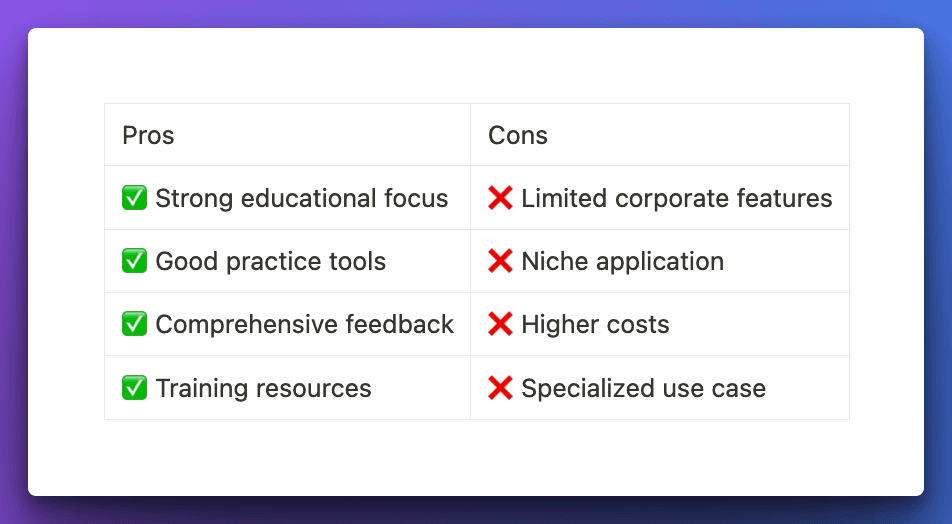Image resolution: width=952 pixels, height=524 pixels.
Task: Click the "Limited corporate features" text
Action: point(677,198)
